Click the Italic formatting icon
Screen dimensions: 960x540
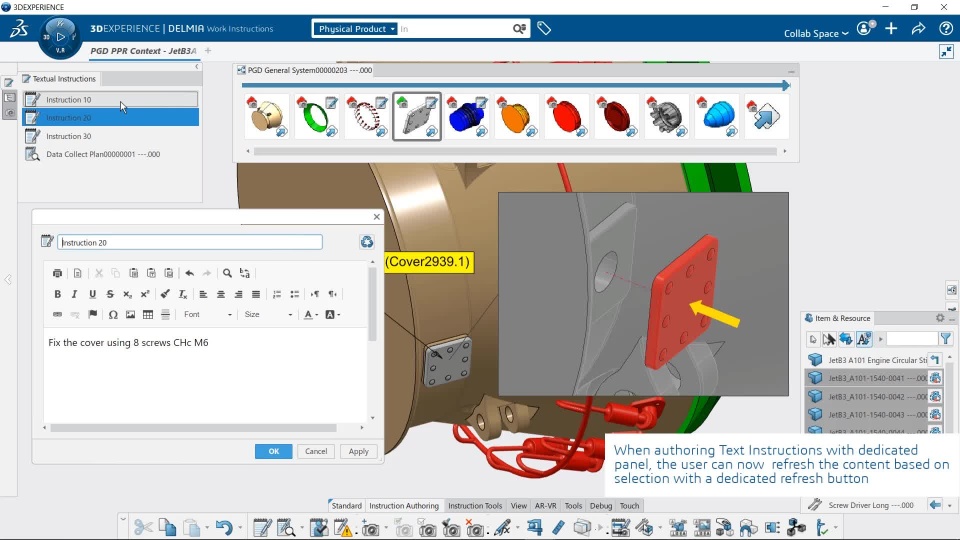click(x=75, y=294)
